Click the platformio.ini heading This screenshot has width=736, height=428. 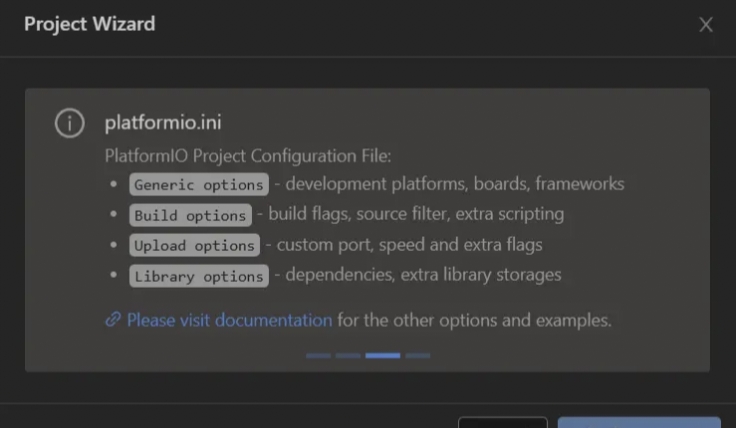click(163, 122)
